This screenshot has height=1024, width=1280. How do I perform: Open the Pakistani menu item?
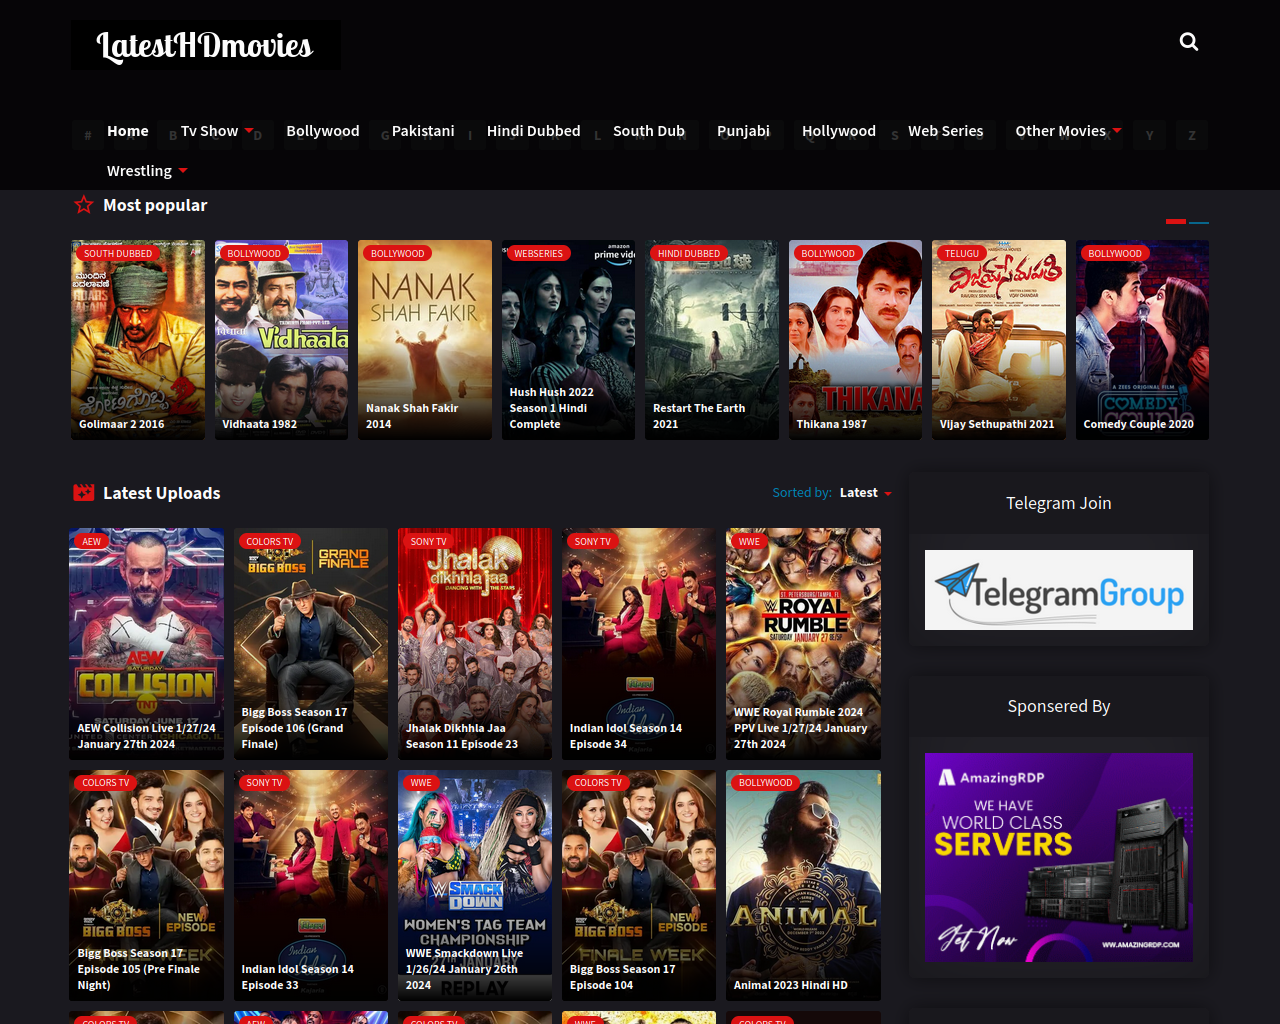423,131
